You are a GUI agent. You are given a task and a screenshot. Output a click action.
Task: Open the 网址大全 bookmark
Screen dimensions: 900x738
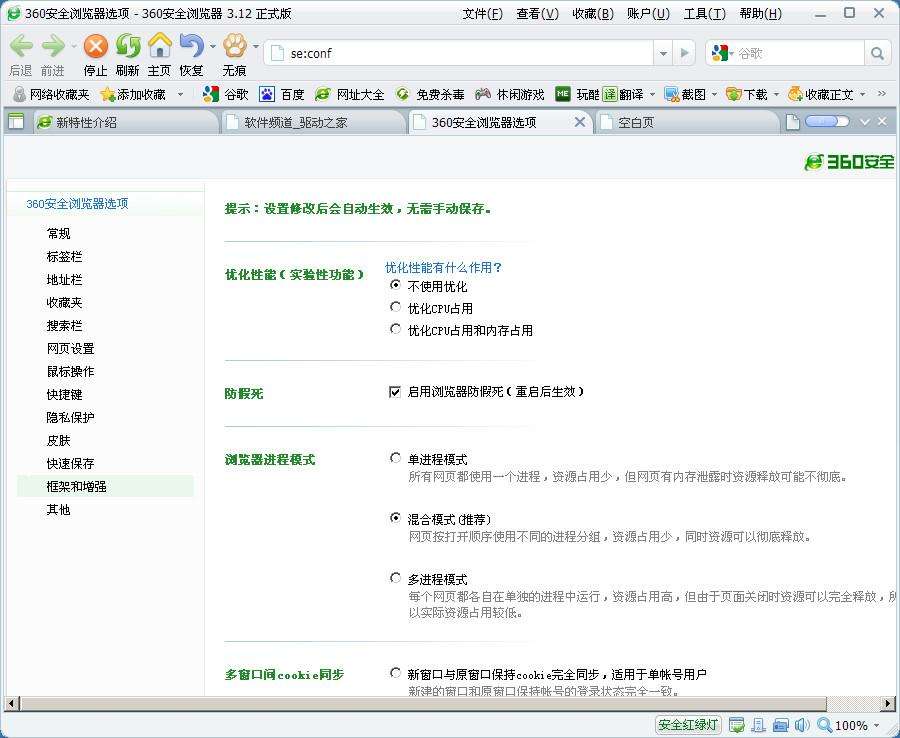click(349, 94)
